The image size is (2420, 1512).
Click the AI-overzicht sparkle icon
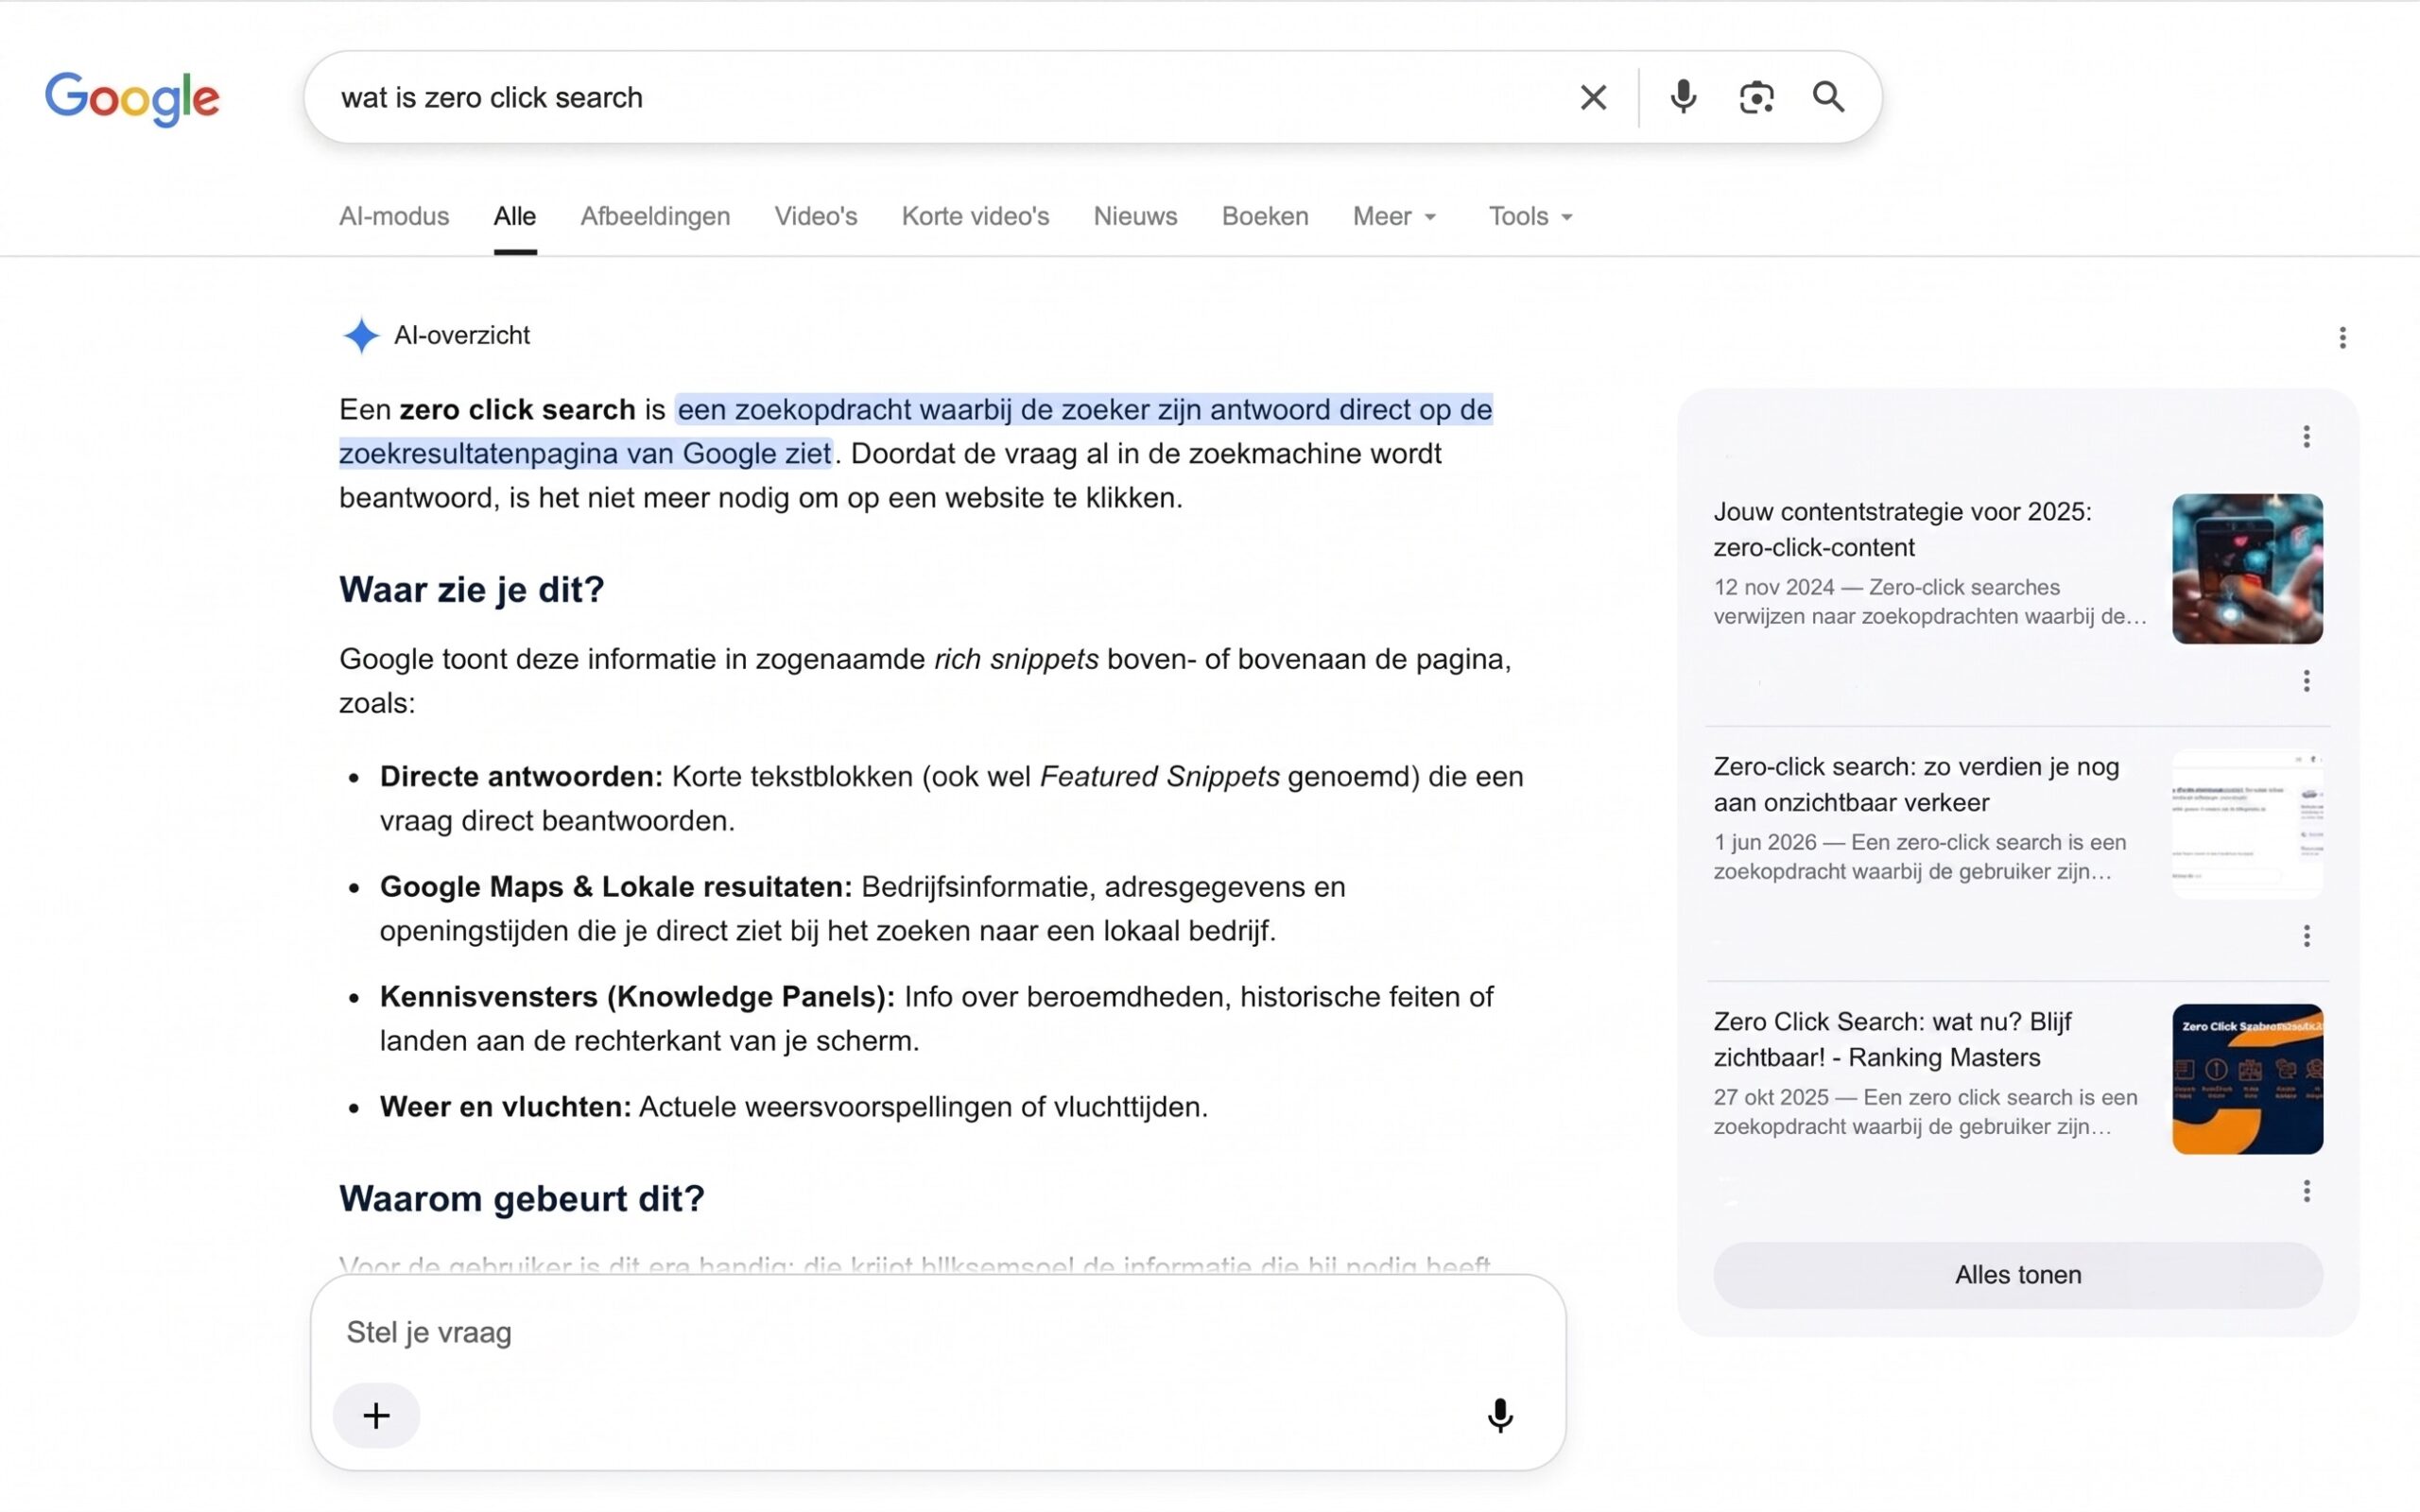361,335
